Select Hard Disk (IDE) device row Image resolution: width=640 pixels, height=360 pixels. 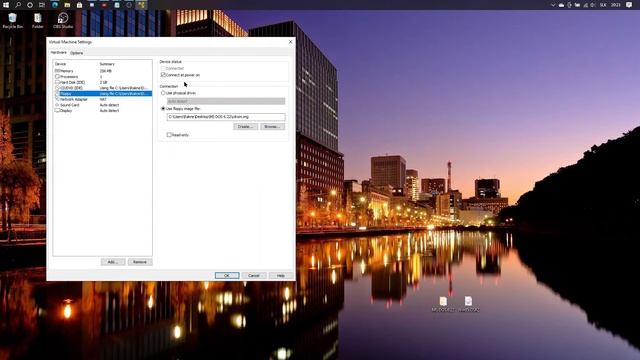[x=103, y=82]
